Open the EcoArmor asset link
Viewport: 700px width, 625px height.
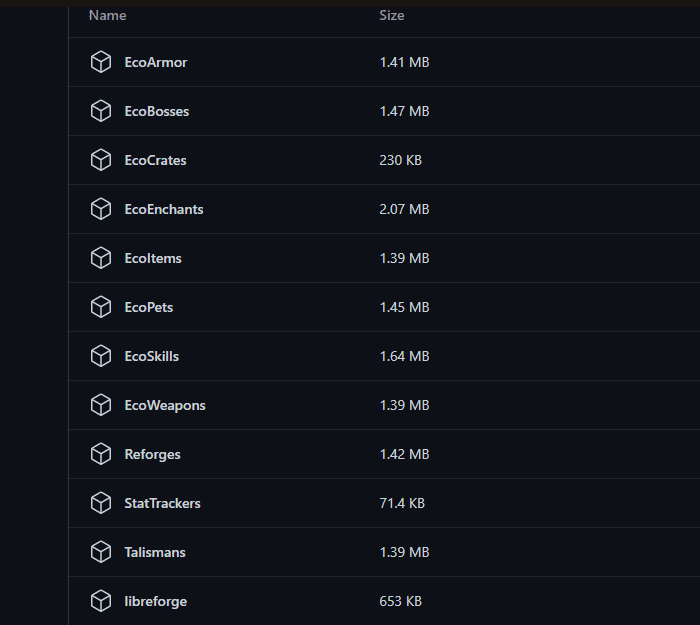(155, 62)
